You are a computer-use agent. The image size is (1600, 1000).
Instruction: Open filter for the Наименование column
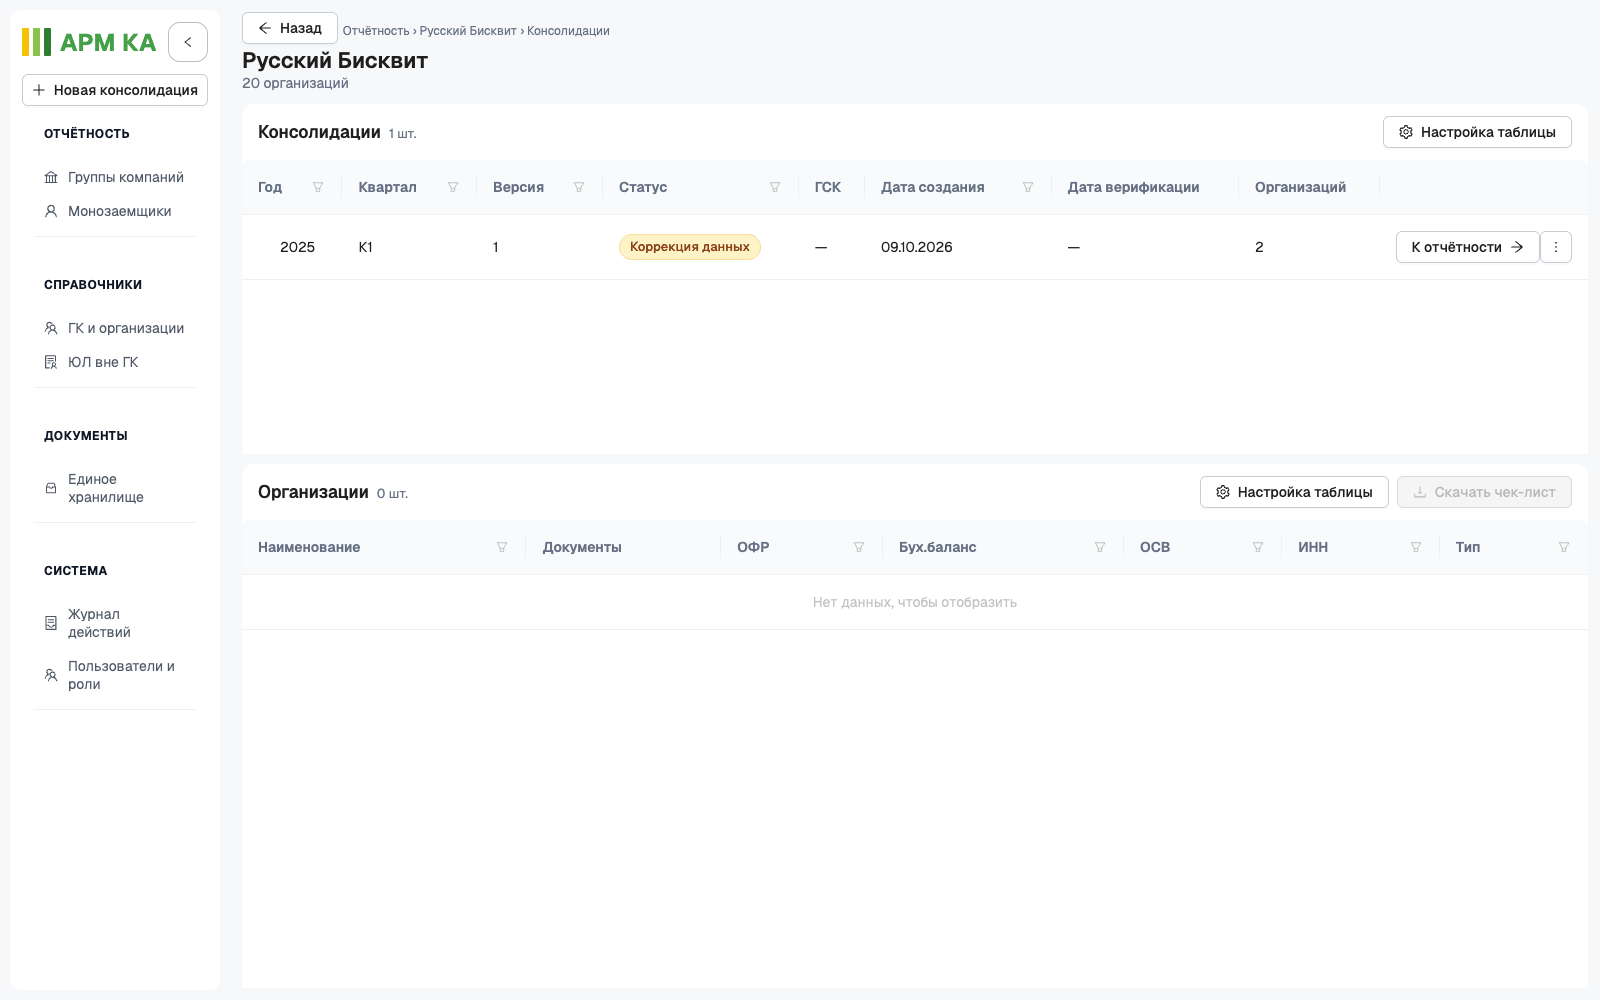[502, 547]
